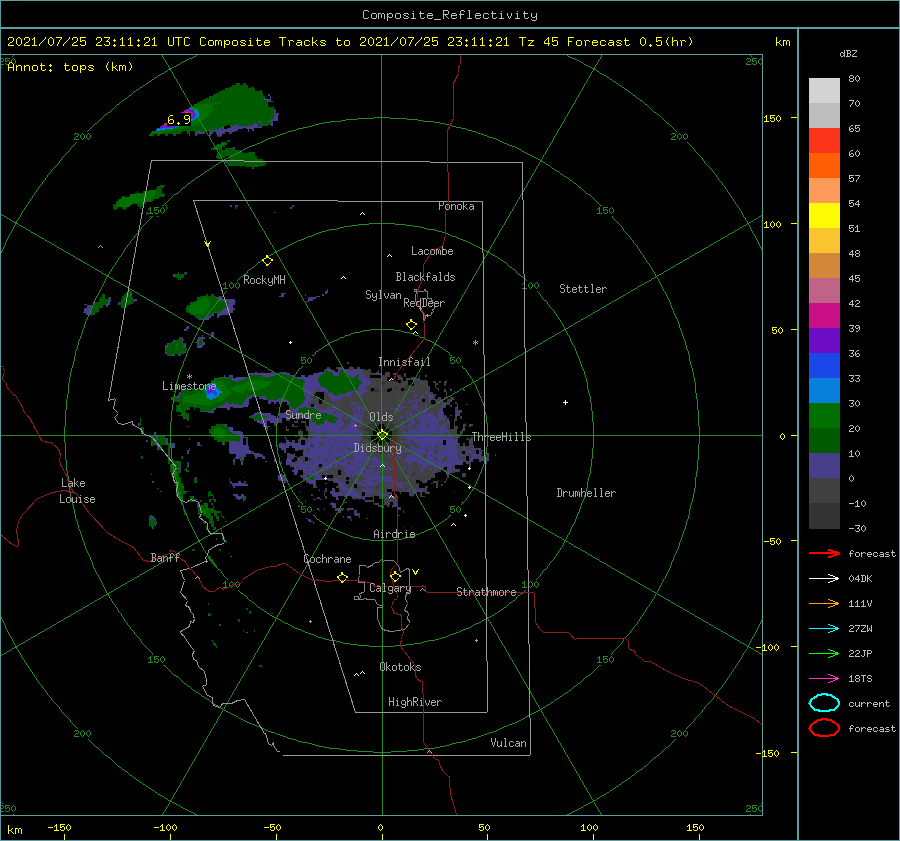The width and height of the screenshot is (900, 841).
Task: Click the ThreeHills town label
Action: pos(501,437)
